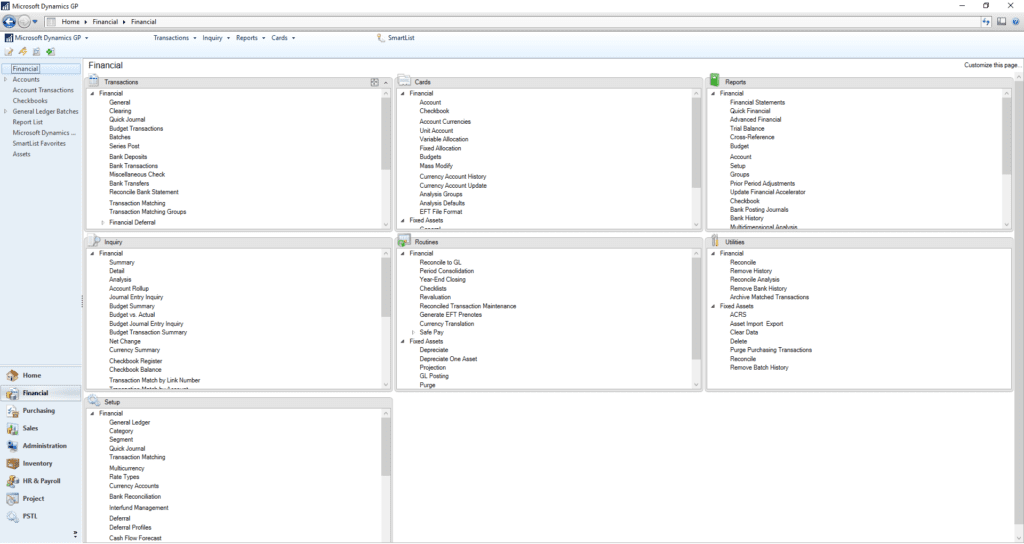Open Bank Deposits transaction
Viewport: 1024px width, 544px height.
pos(128,157)
